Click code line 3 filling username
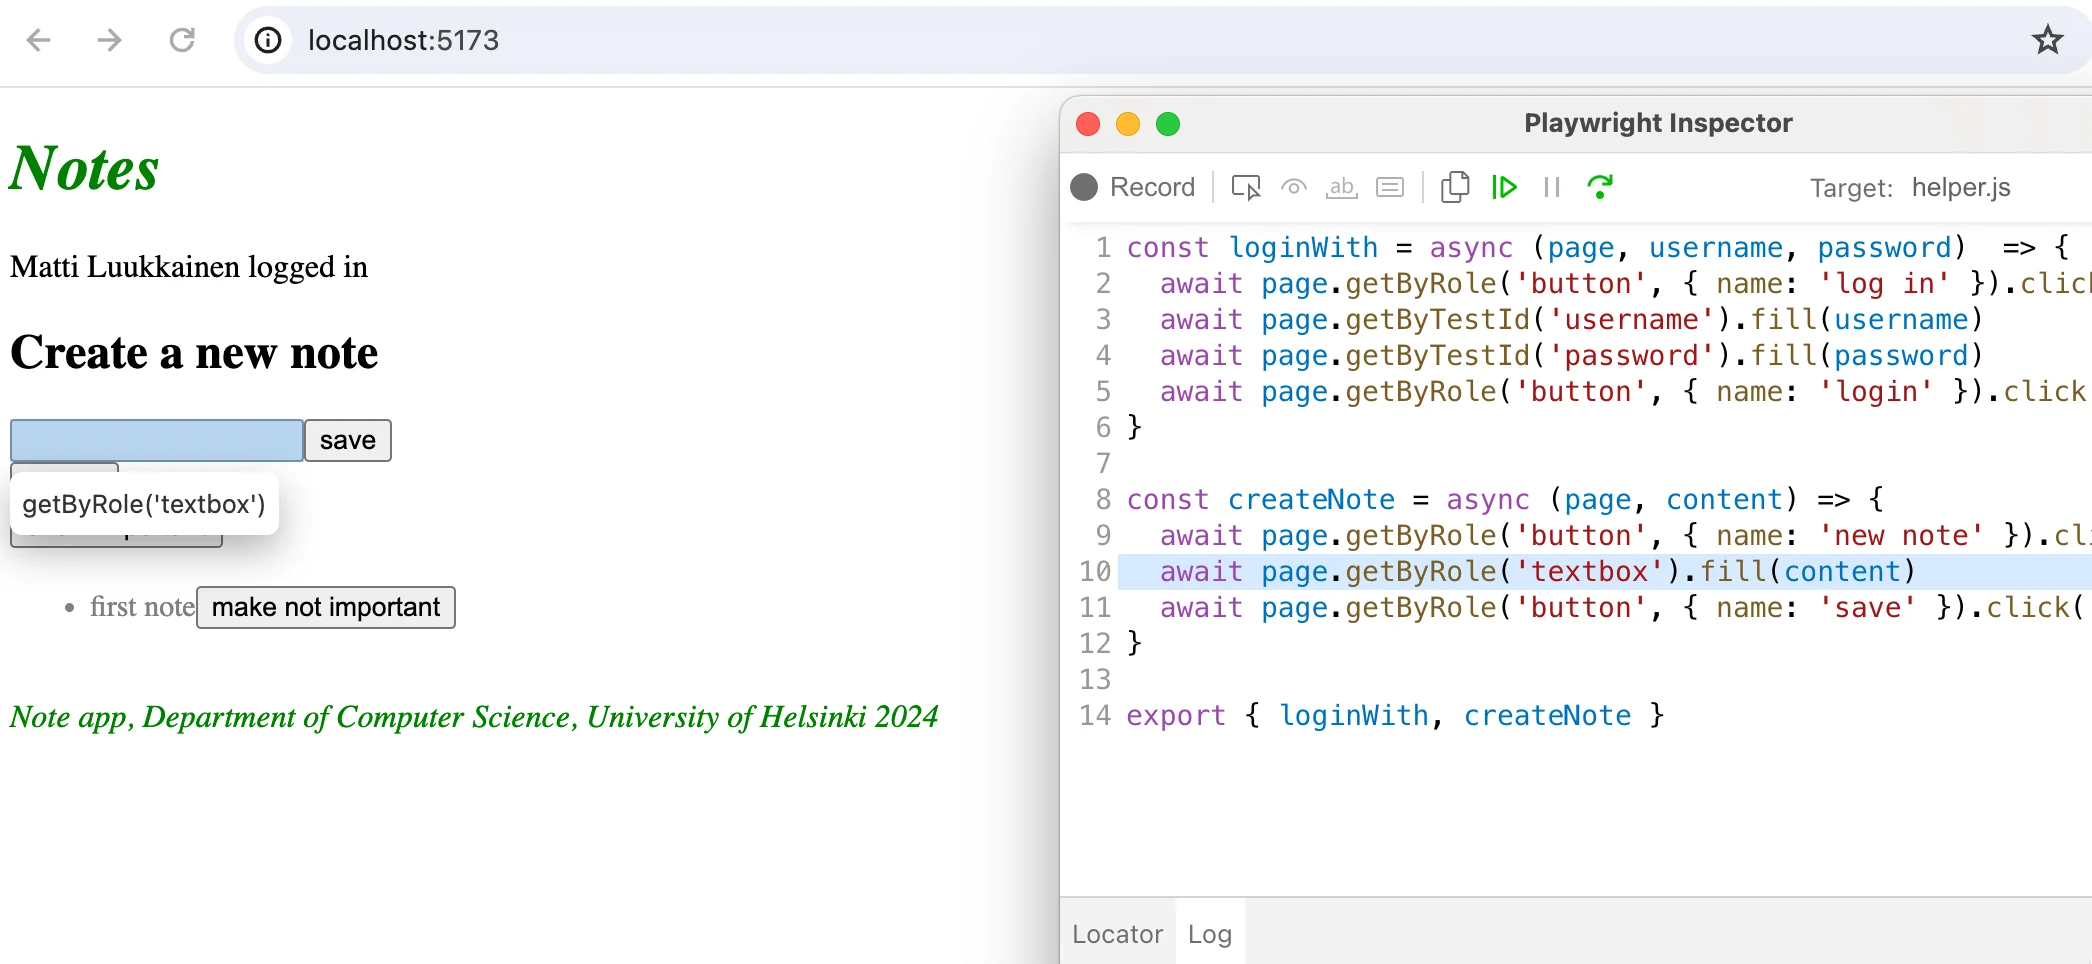Viewport: 2092px width, 964px height. point(1571,319)
